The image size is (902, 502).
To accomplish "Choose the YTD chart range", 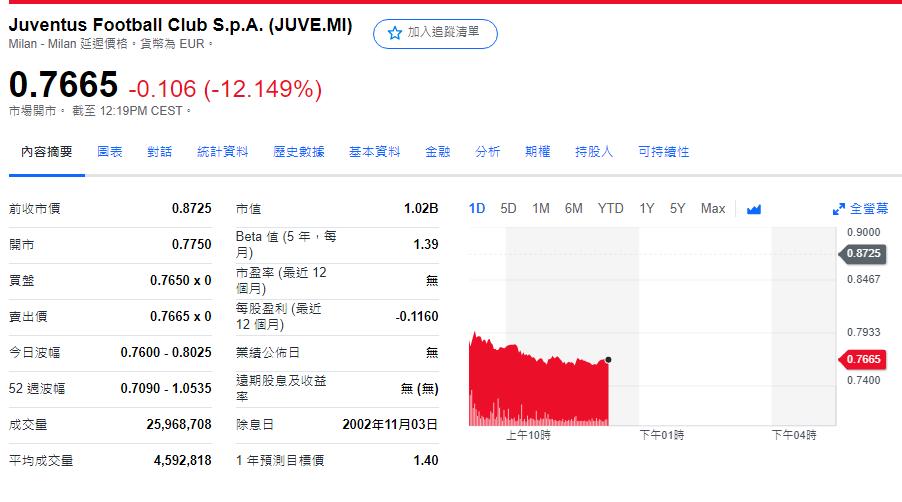I will pyautogui.click(x=610, y=208).
